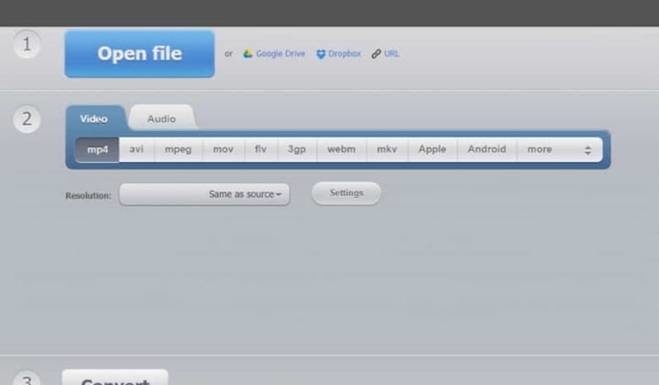Viewport: 659px width, 385px height.
Task: Click the chain link URL icon
Action: tap(376, 54)
